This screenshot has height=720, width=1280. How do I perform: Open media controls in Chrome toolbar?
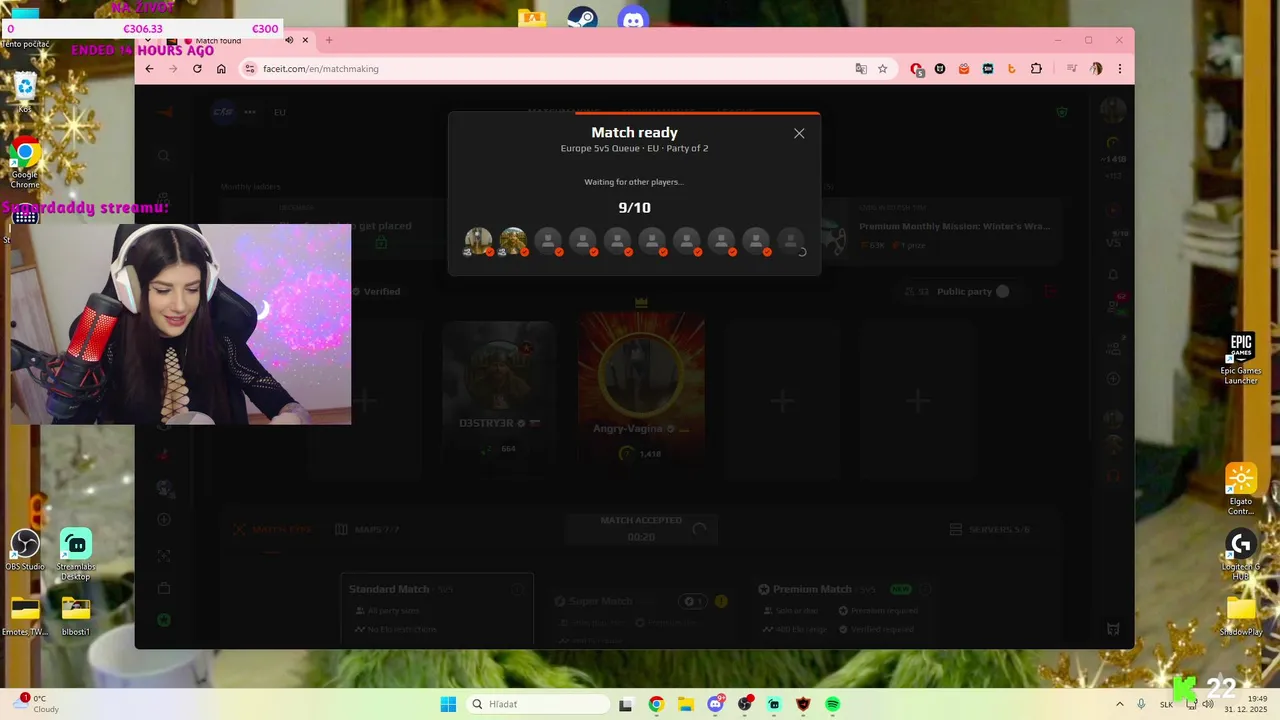tap(1071, 69)
